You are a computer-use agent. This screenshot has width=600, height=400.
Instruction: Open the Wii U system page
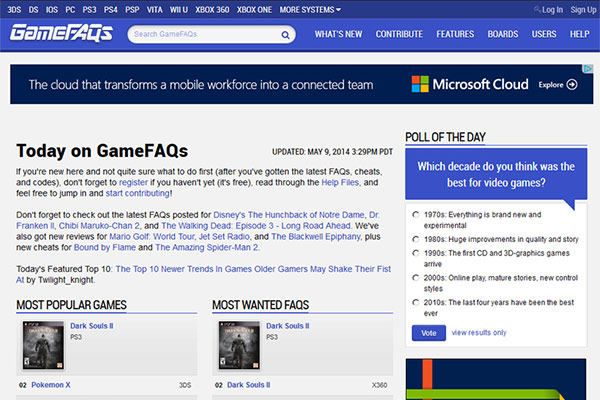(179, 10)
